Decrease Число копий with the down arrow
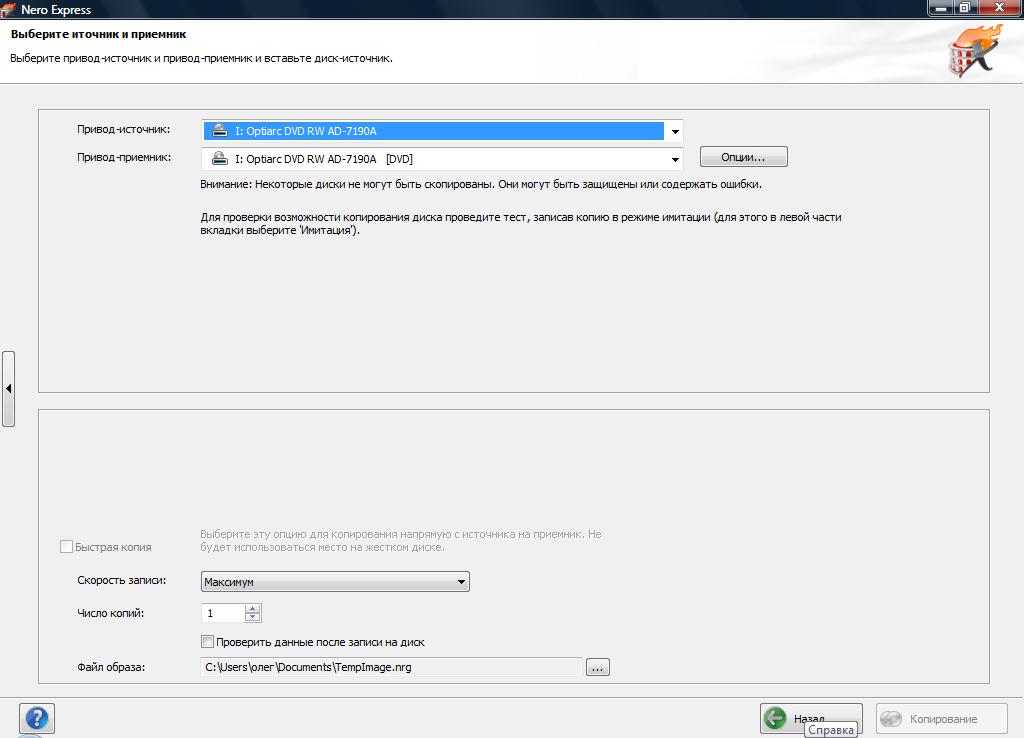 click(x=253, y=617)
